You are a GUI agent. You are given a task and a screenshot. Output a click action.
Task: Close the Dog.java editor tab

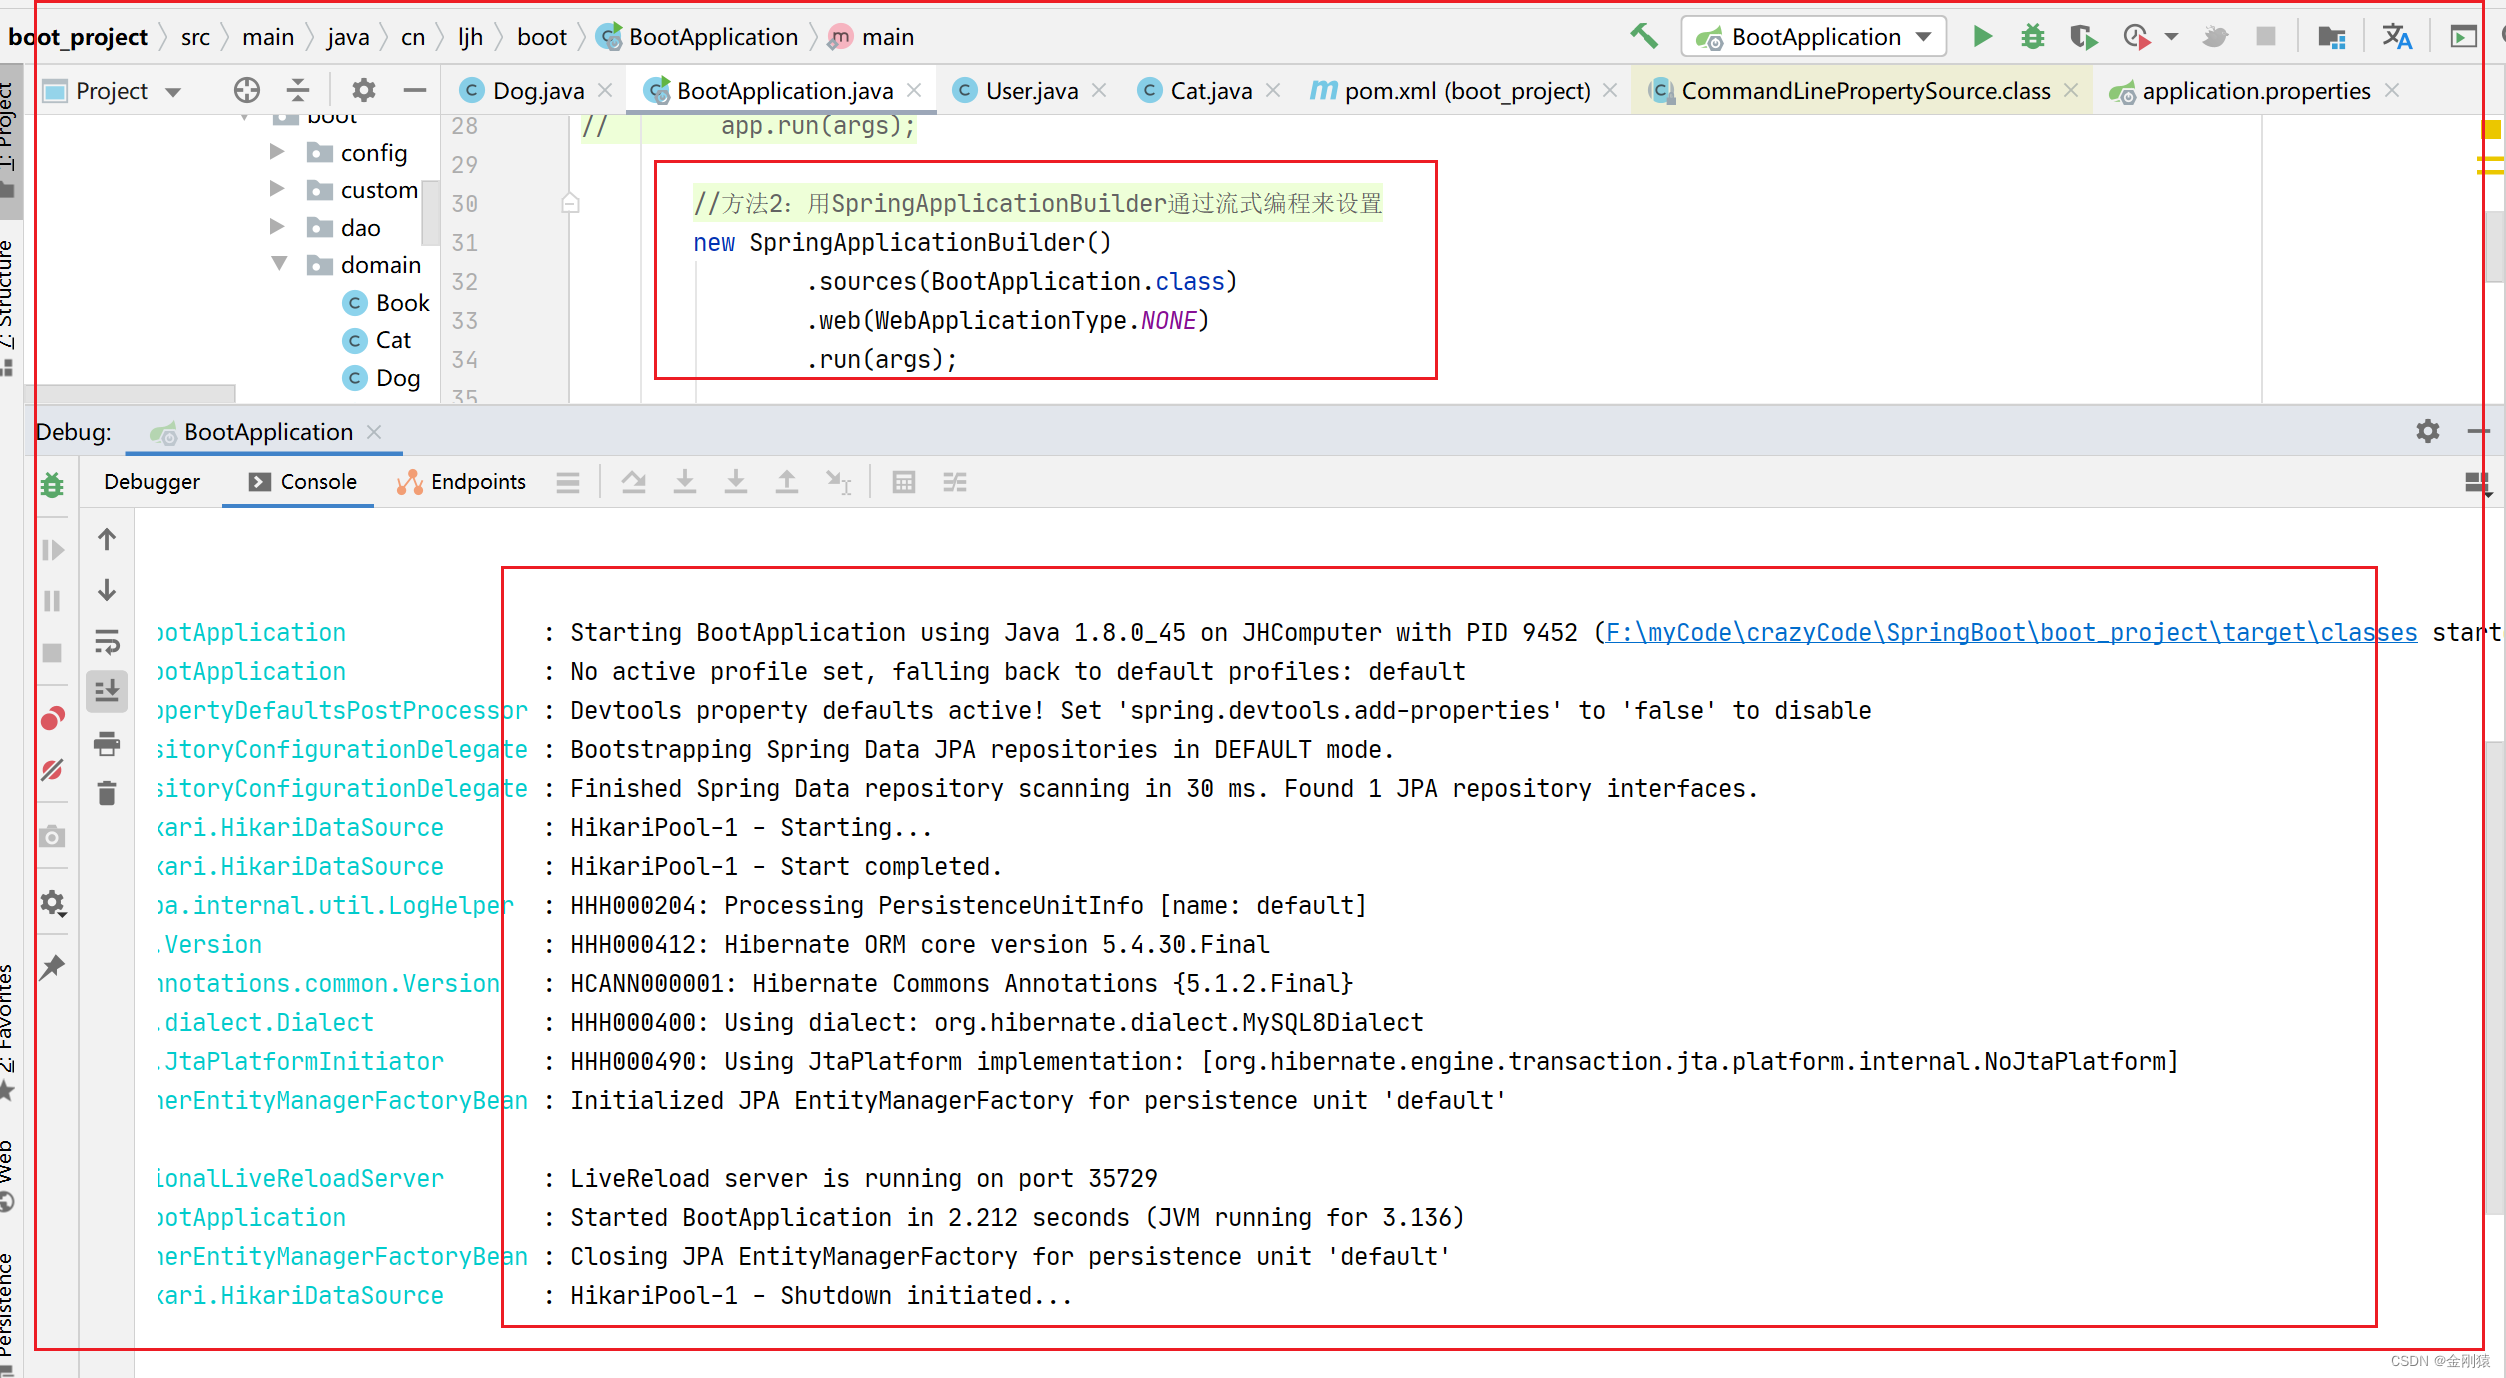(x=605, y=90)
